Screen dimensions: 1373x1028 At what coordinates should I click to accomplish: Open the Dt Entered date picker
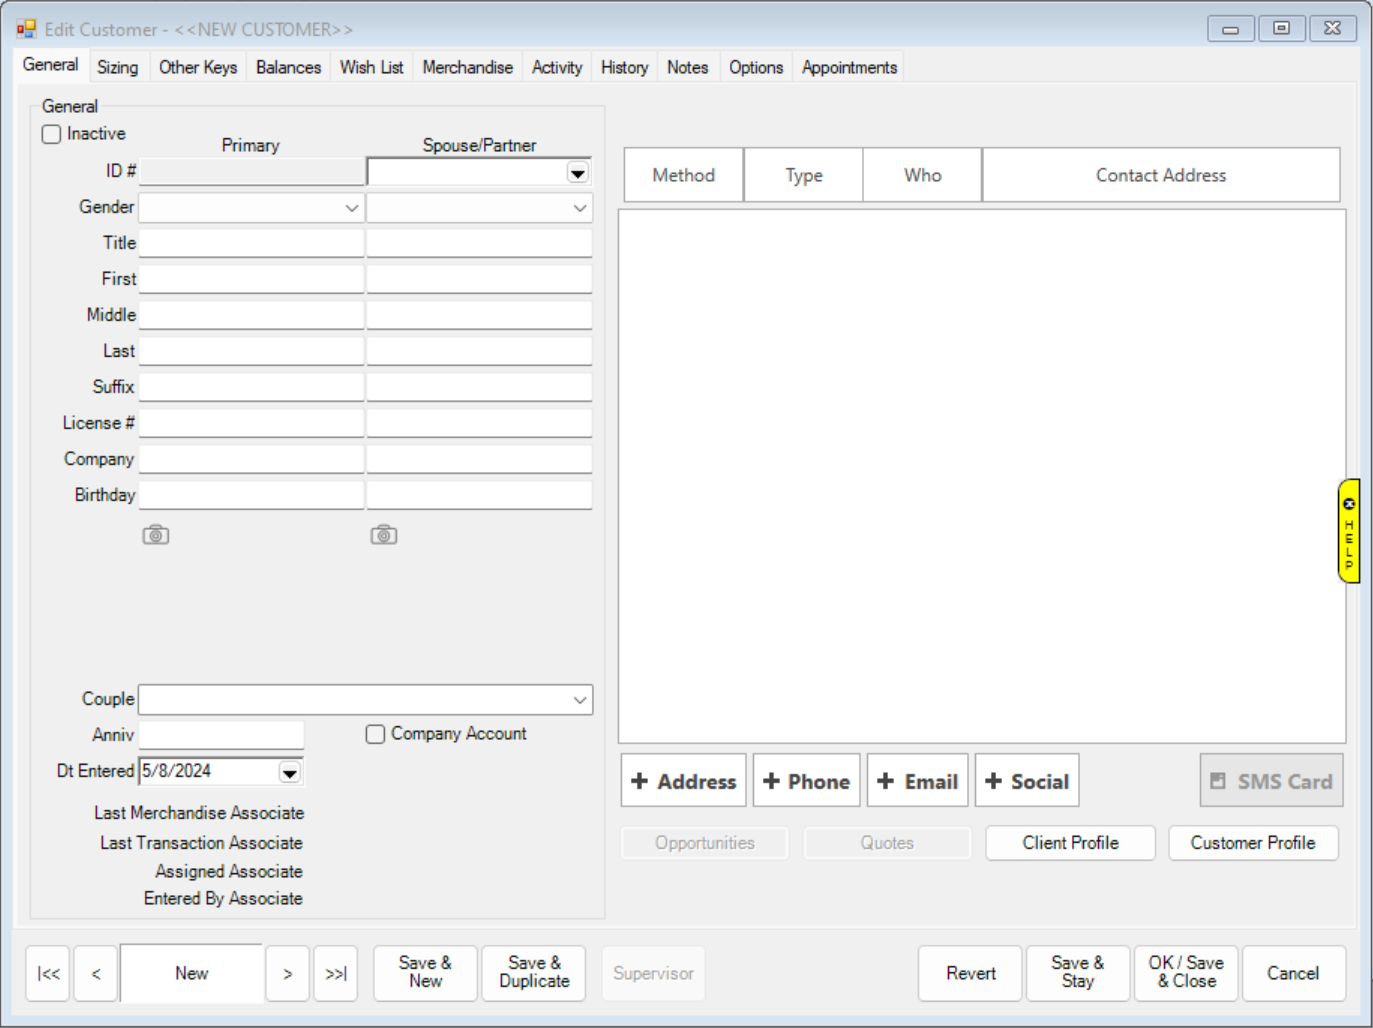[289, 772]
